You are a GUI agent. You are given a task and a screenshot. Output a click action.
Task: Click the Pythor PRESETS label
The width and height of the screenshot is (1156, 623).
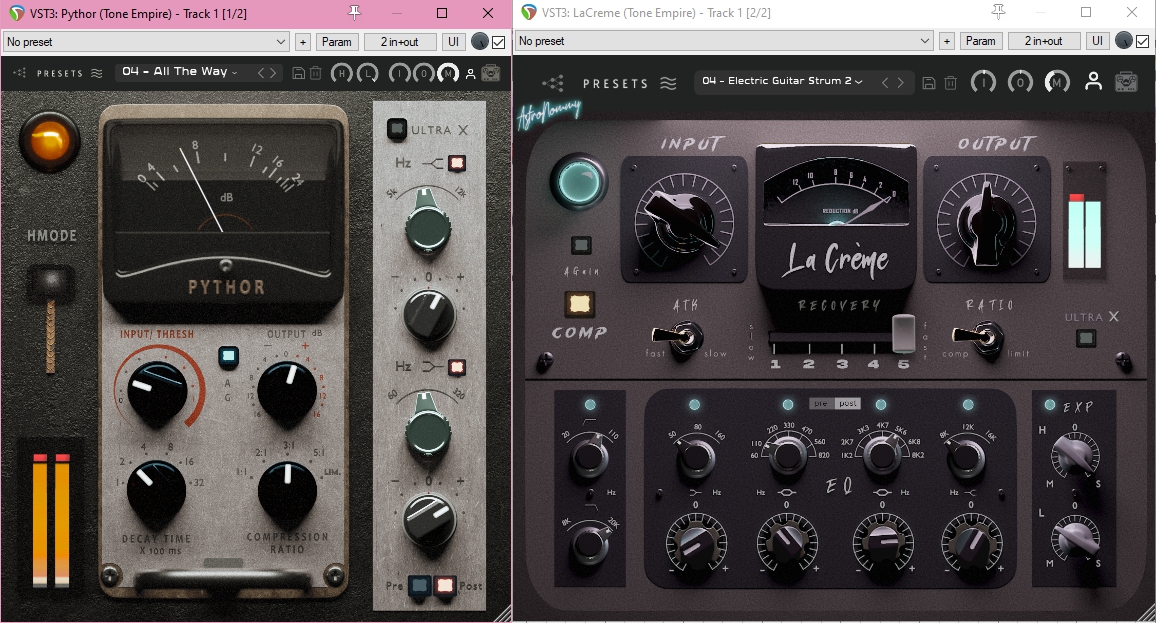[x=60, y=73]
